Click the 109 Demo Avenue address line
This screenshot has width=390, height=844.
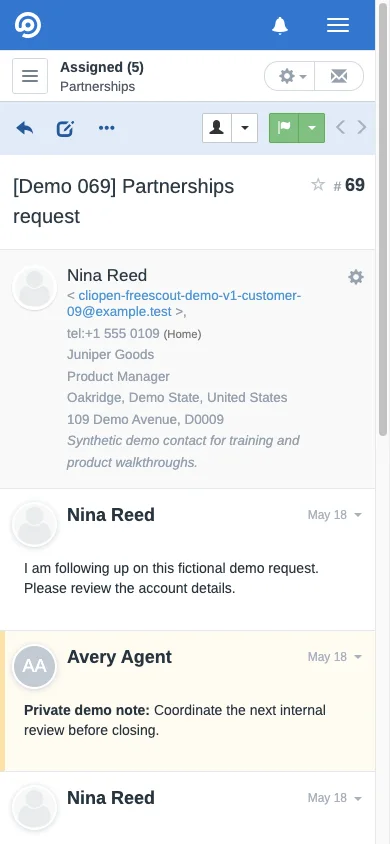pyautogui.click(x=145, y=419)
